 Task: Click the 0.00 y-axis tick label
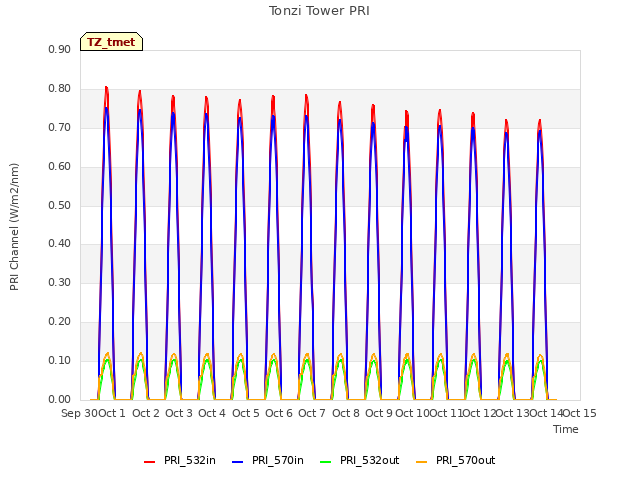(x=60, y=400)
